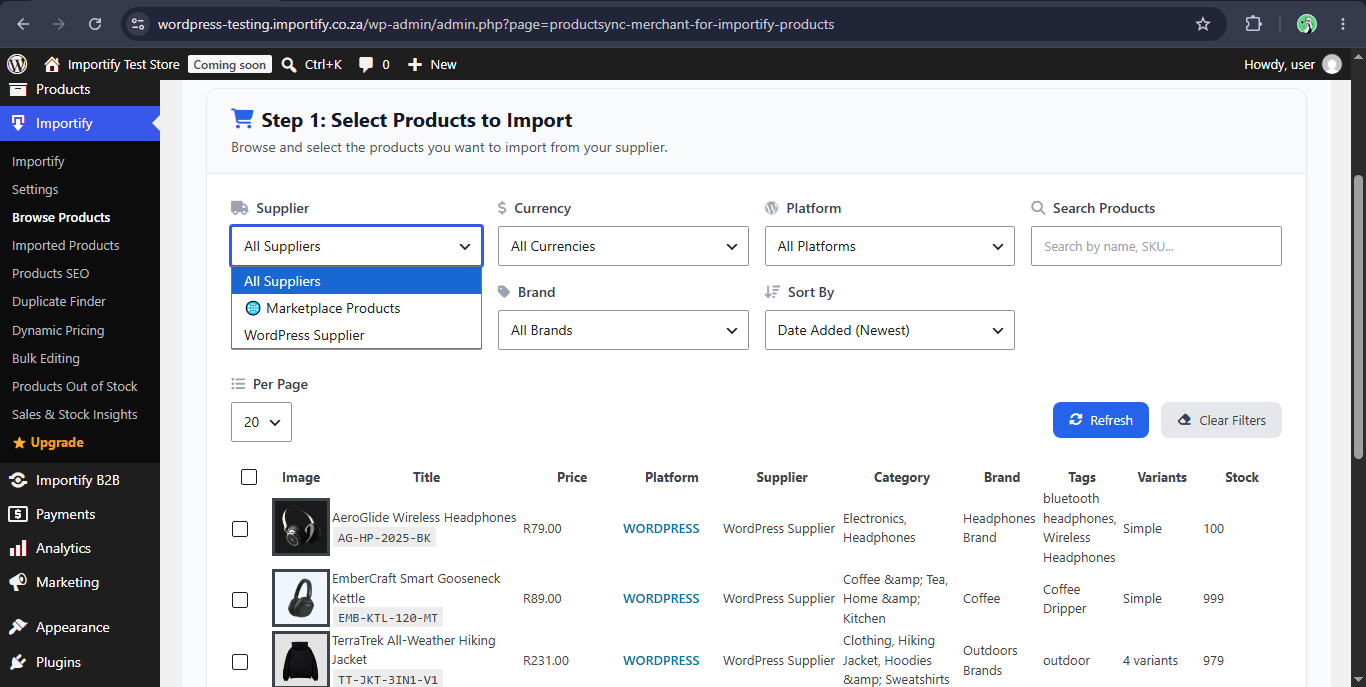Collapse the All Suppliers dropdown field
1366x687 pixels.
click(x=357, y=246)
